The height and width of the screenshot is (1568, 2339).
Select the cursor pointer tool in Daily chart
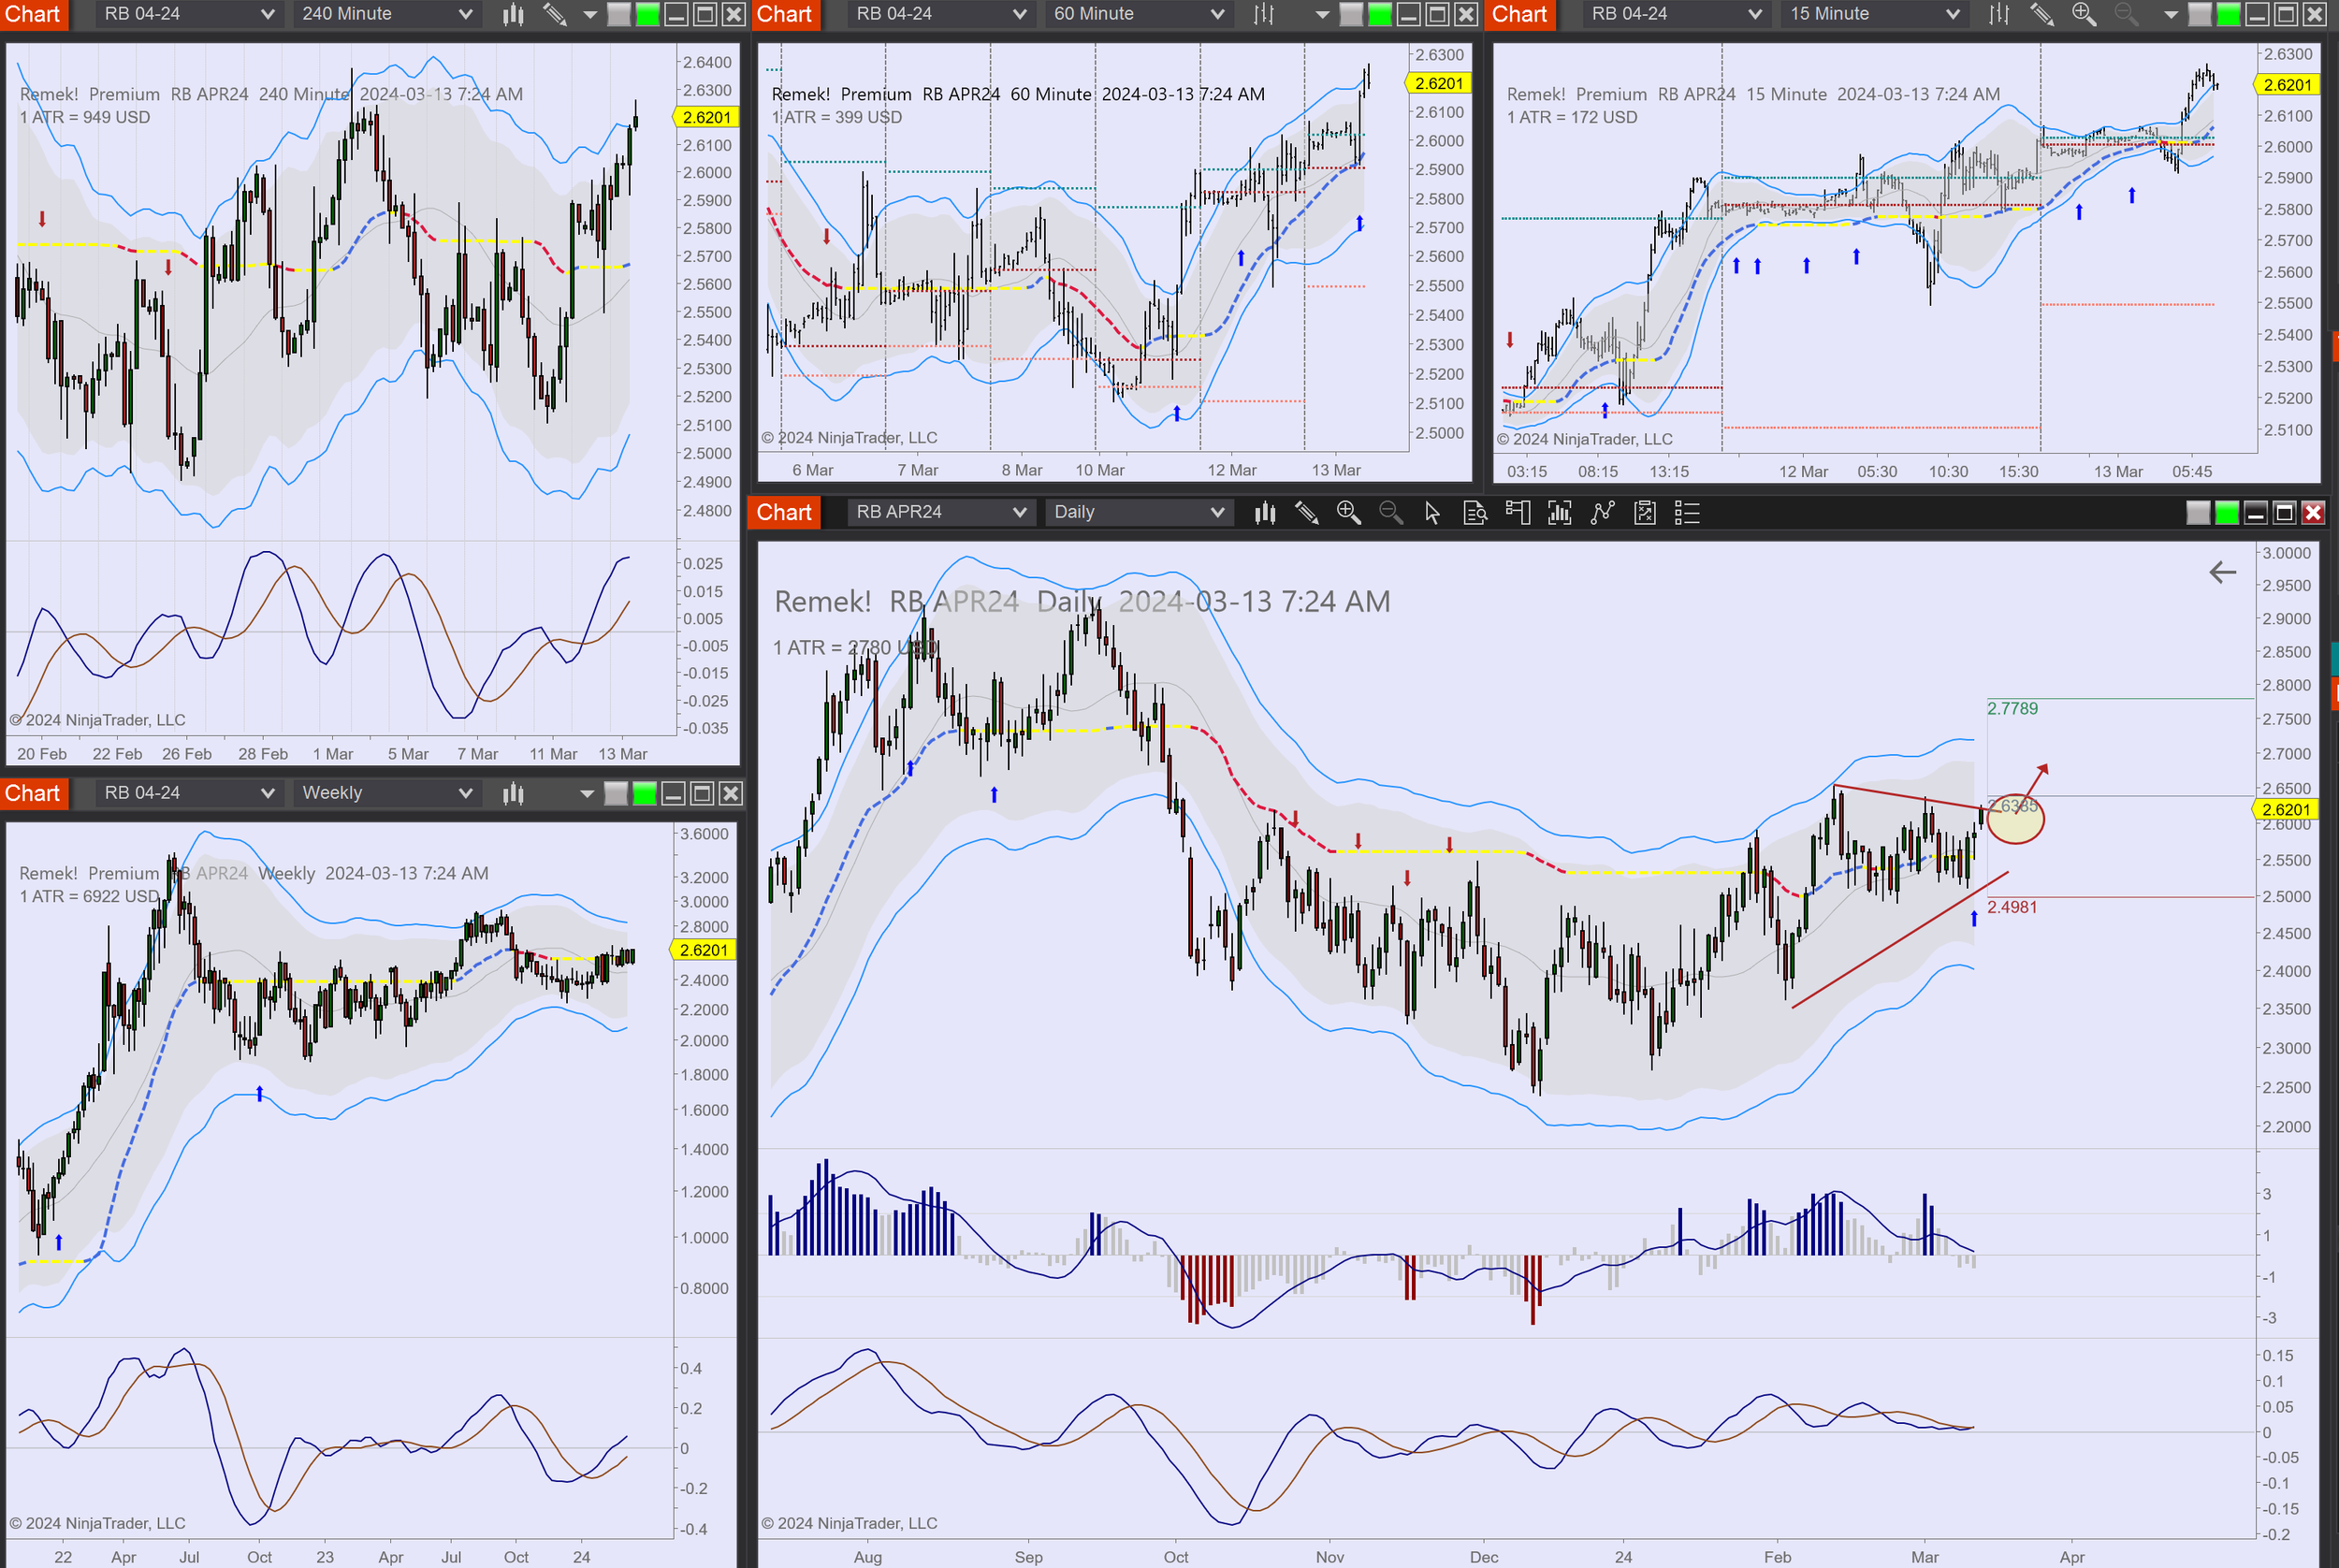tap(1432, 513)
